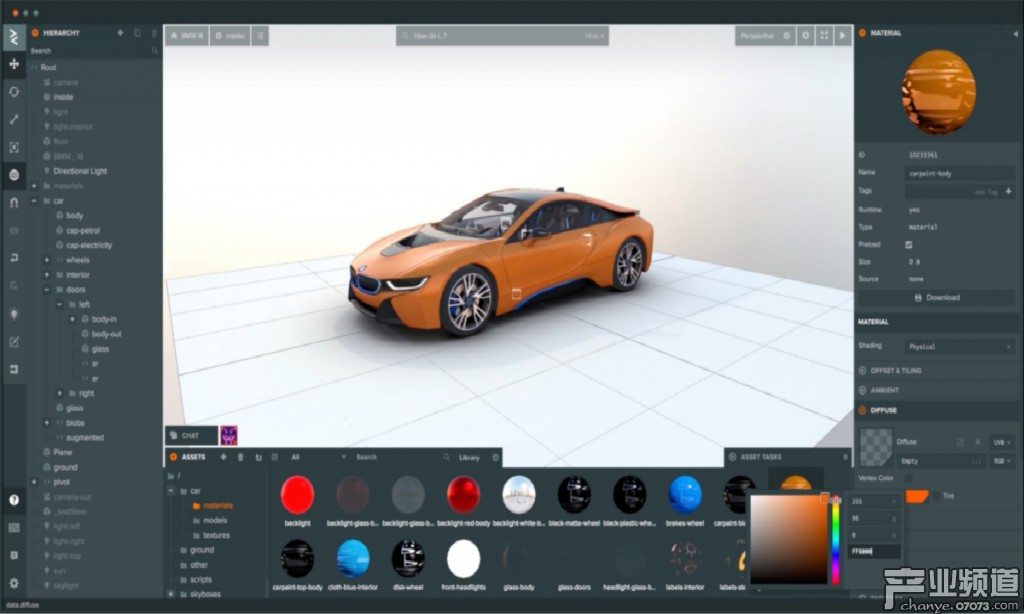Viewport: 1024px width, 614px height.
Task: Collapse the car entity in the Hierarchy
Action: [x=33, y=201]
